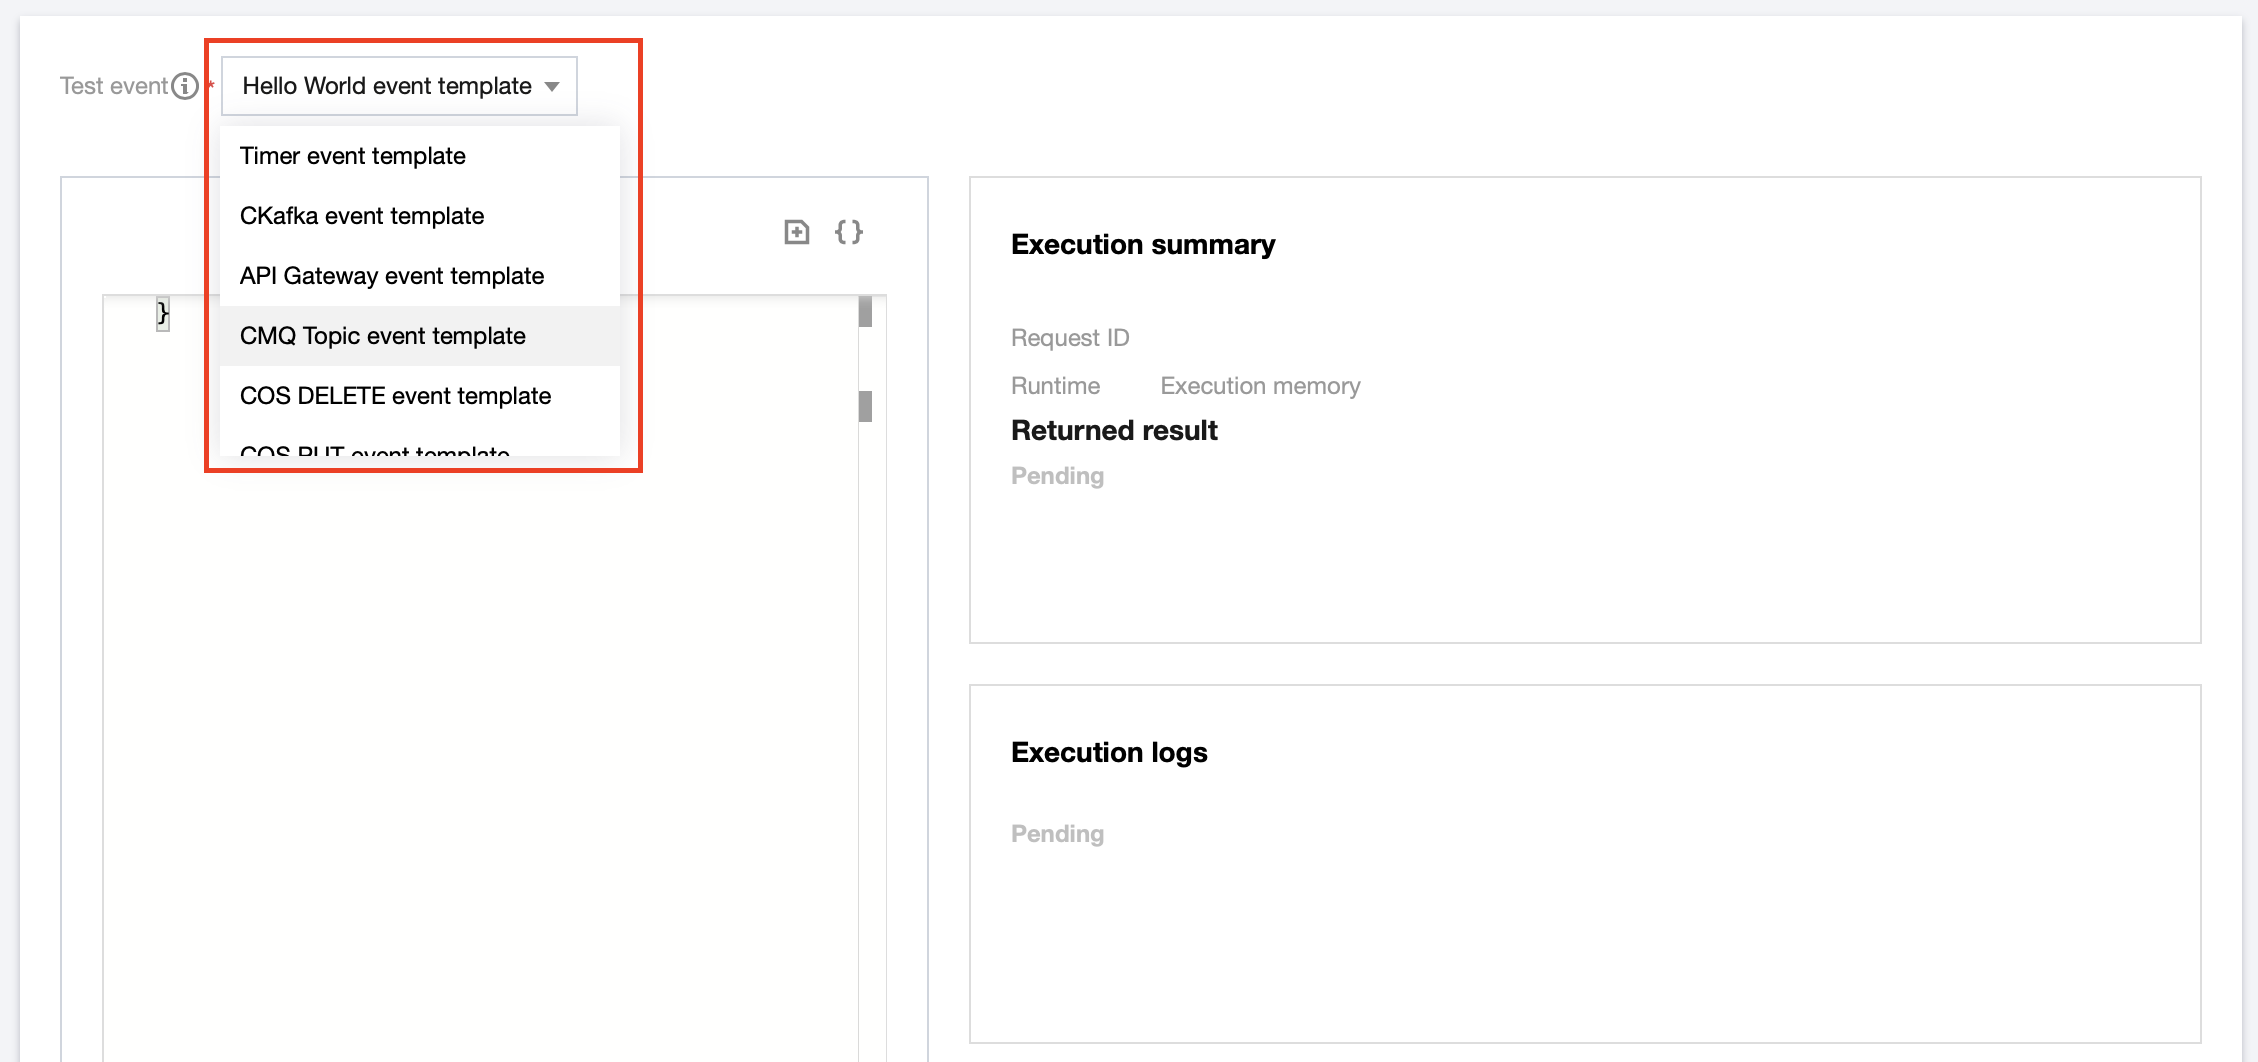Select CMQ Topic event template
The width and height of the screenshot is (2258, 1062).
coord(383,336)
